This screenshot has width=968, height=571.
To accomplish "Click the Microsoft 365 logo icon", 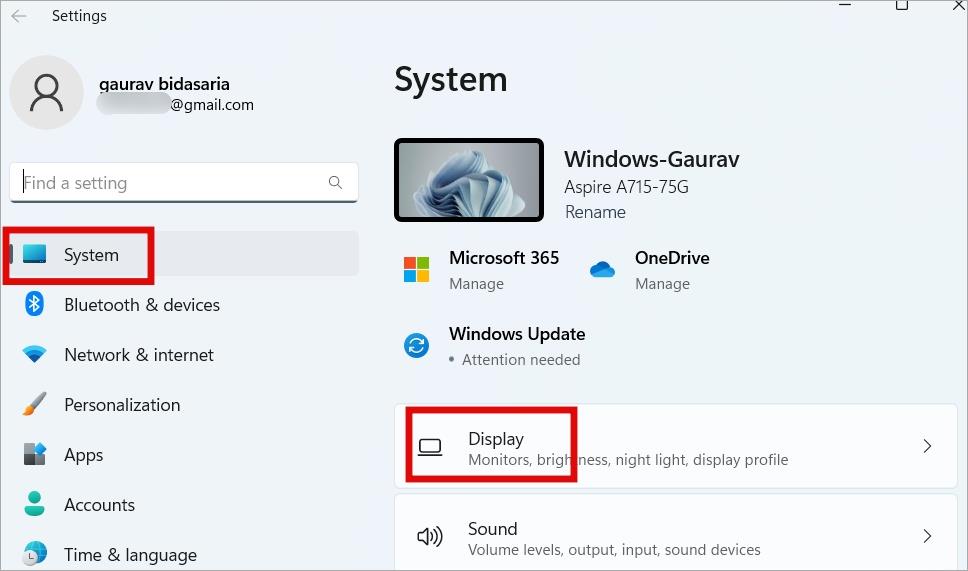I will [417, 270].
